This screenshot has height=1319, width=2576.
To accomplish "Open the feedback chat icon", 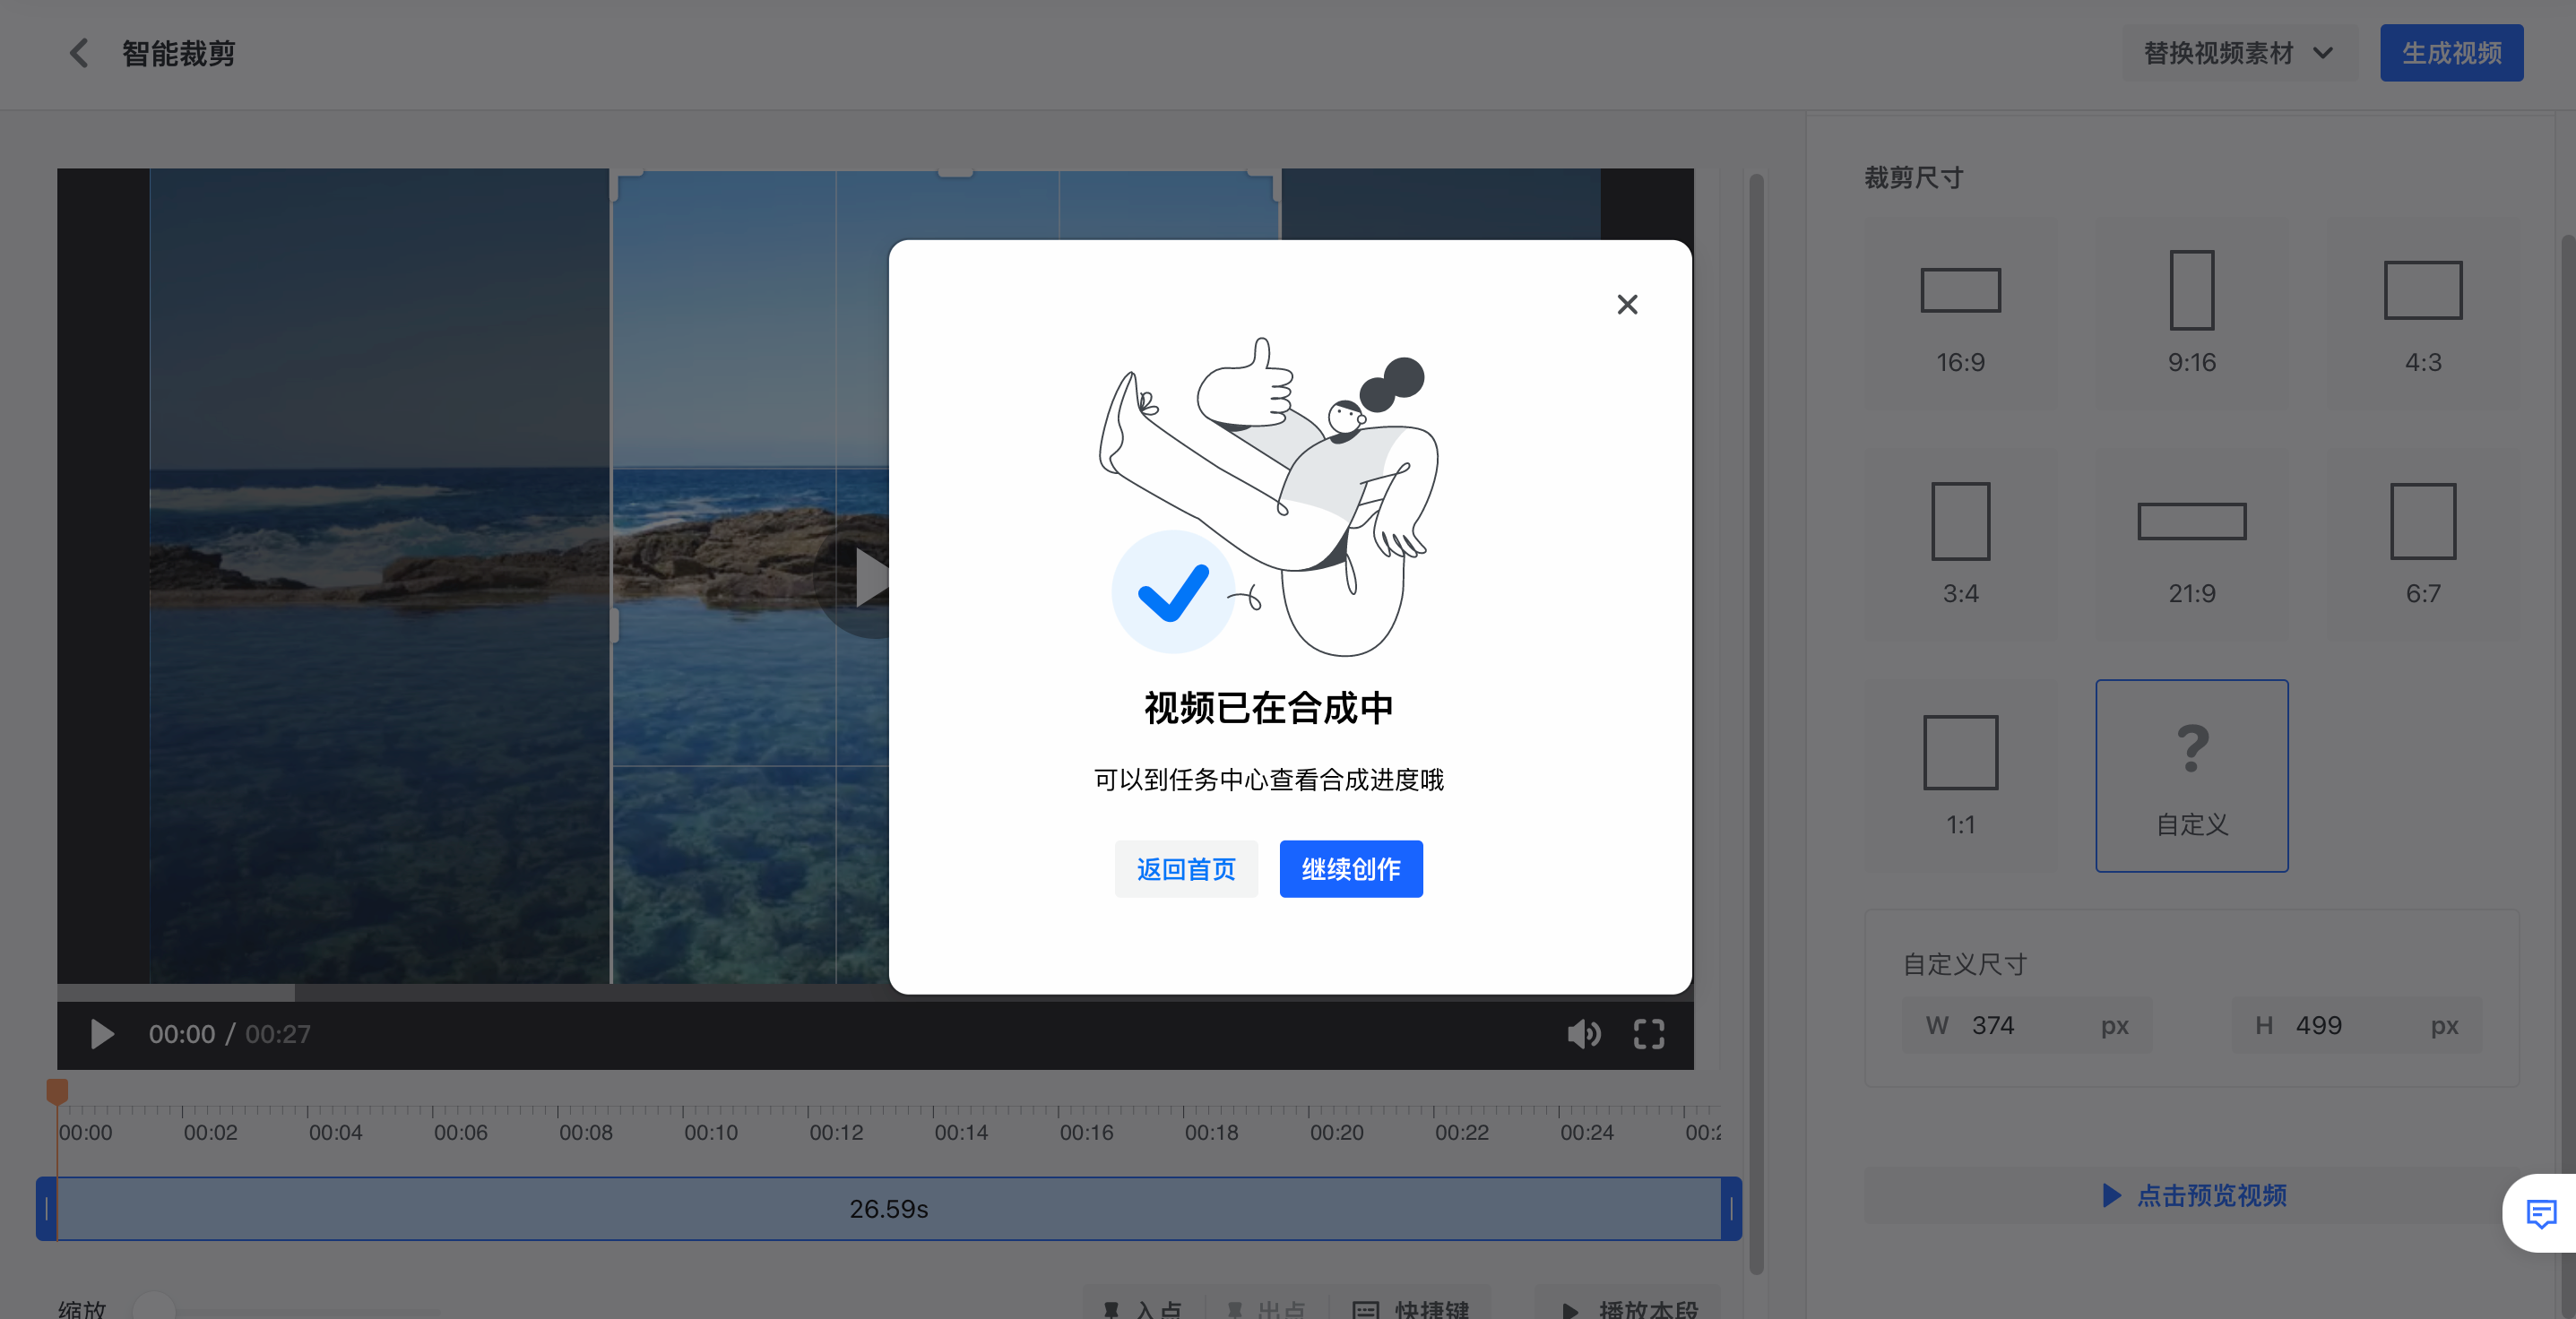I will pyautogui.click(x=2540, y=1213).
